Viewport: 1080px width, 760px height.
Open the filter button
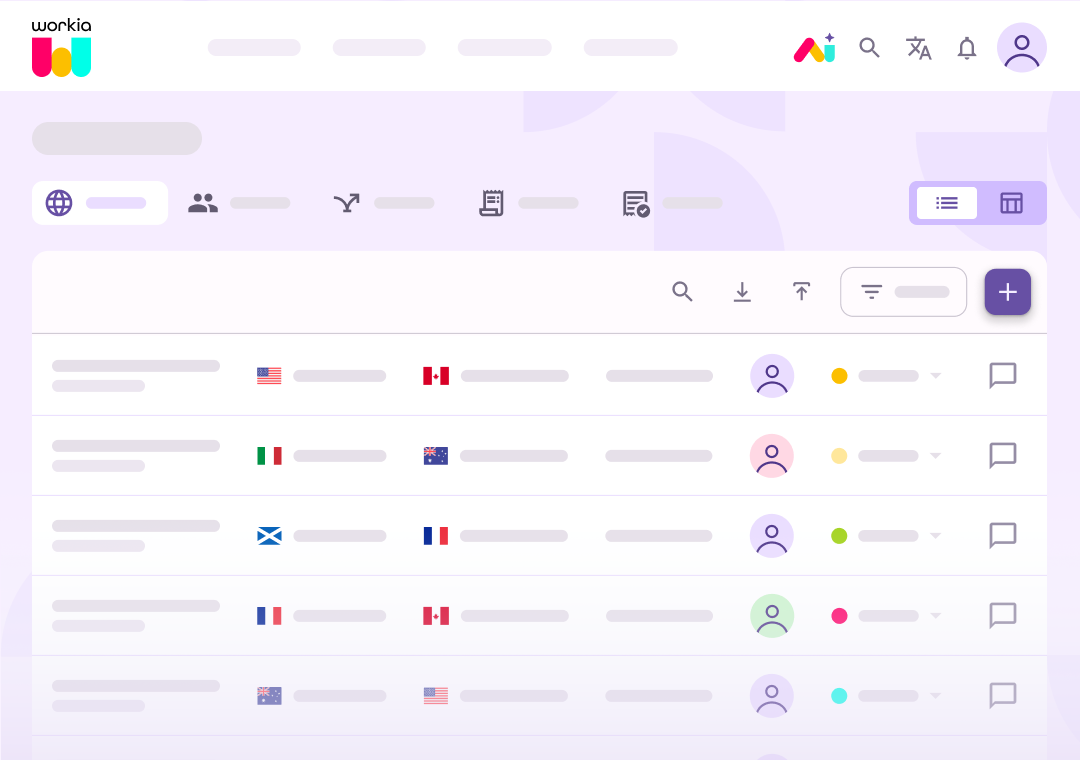click(903, 291)
